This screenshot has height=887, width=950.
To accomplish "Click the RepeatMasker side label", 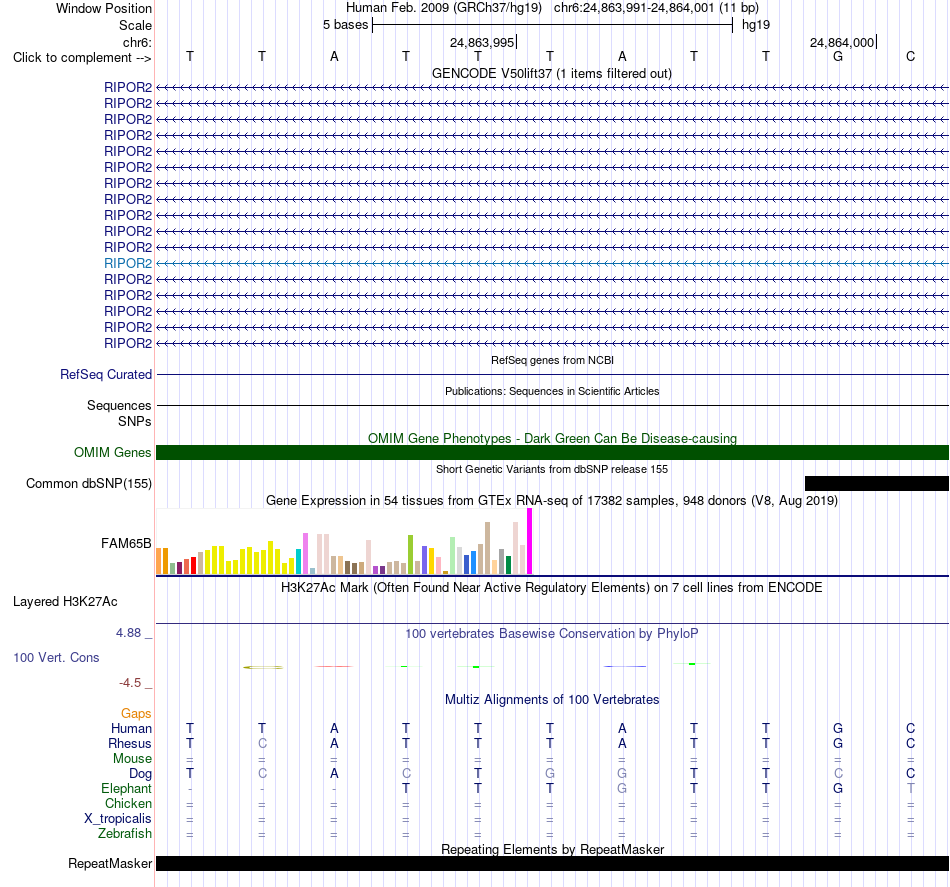I will click(110, 863).
